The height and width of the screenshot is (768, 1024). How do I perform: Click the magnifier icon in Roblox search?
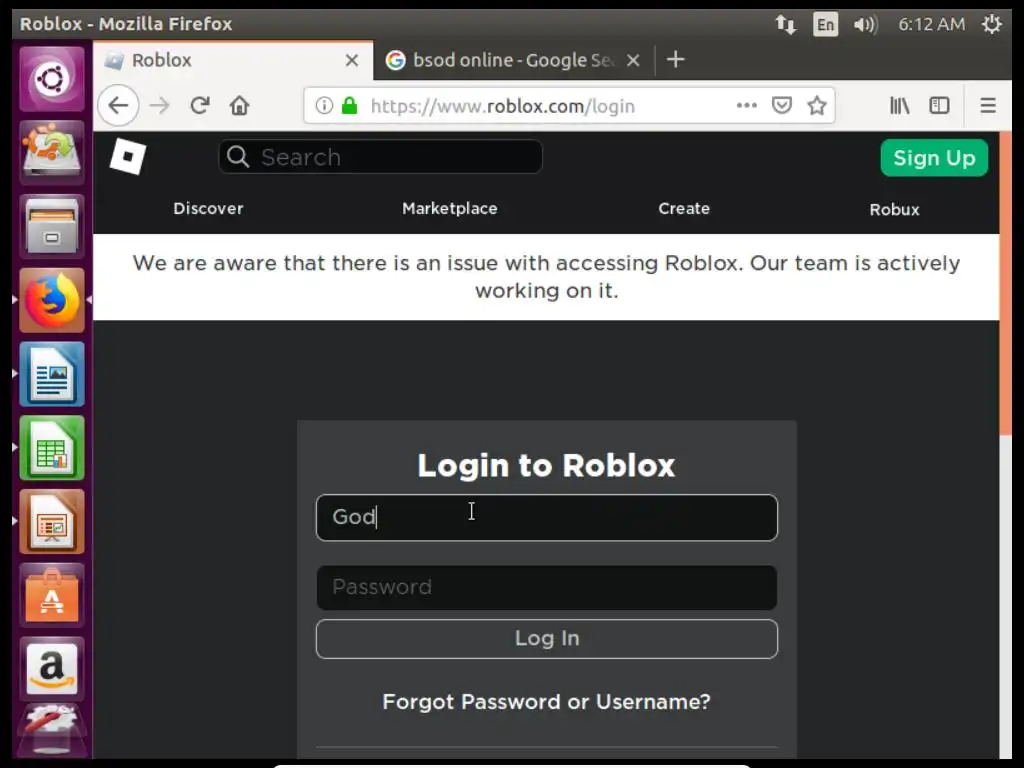[x=238, y=157]
